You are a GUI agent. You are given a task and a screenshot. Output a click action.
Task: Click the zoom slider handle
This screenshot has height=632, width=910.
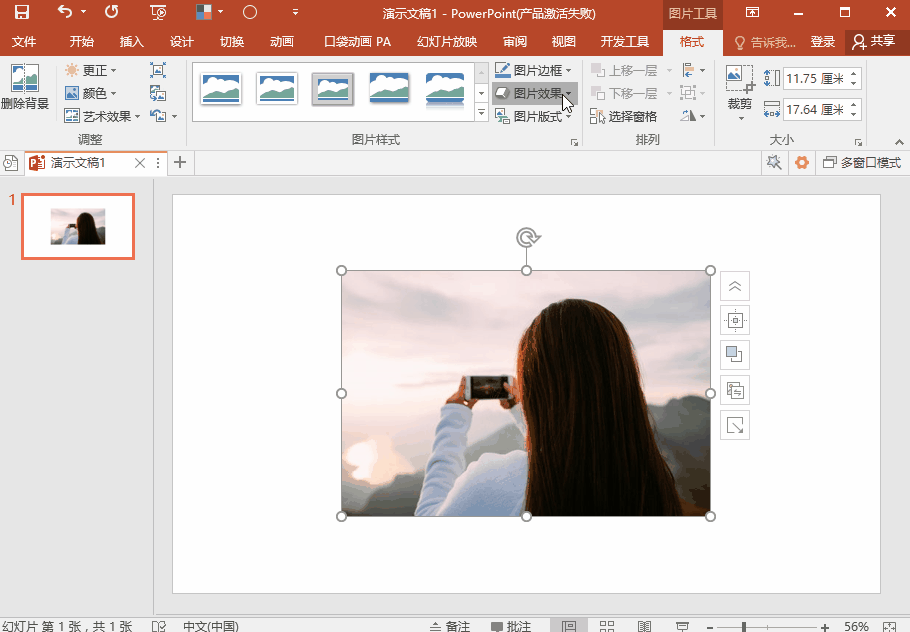(x=744, y=627)
